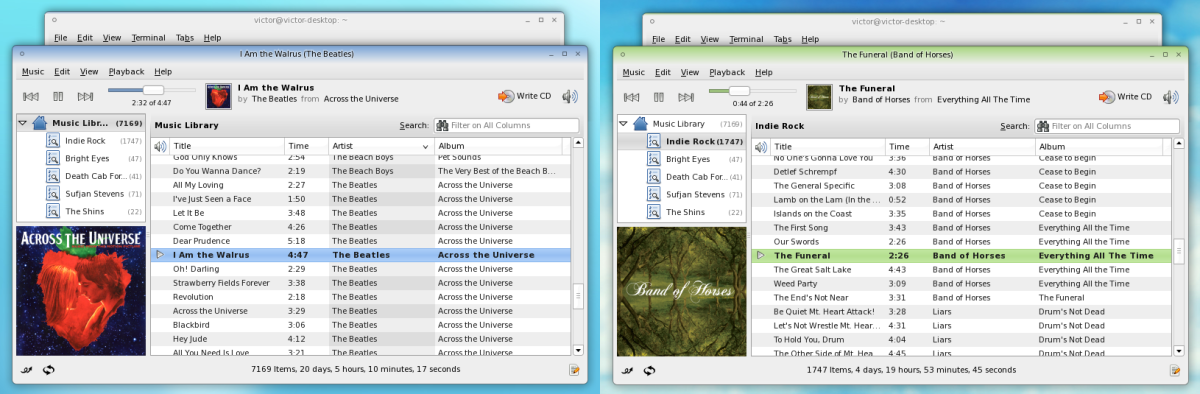The height and width of the screenshot is (394, 1200).
Task: Pause playback in the Walrus window
Action: [58, 97]
